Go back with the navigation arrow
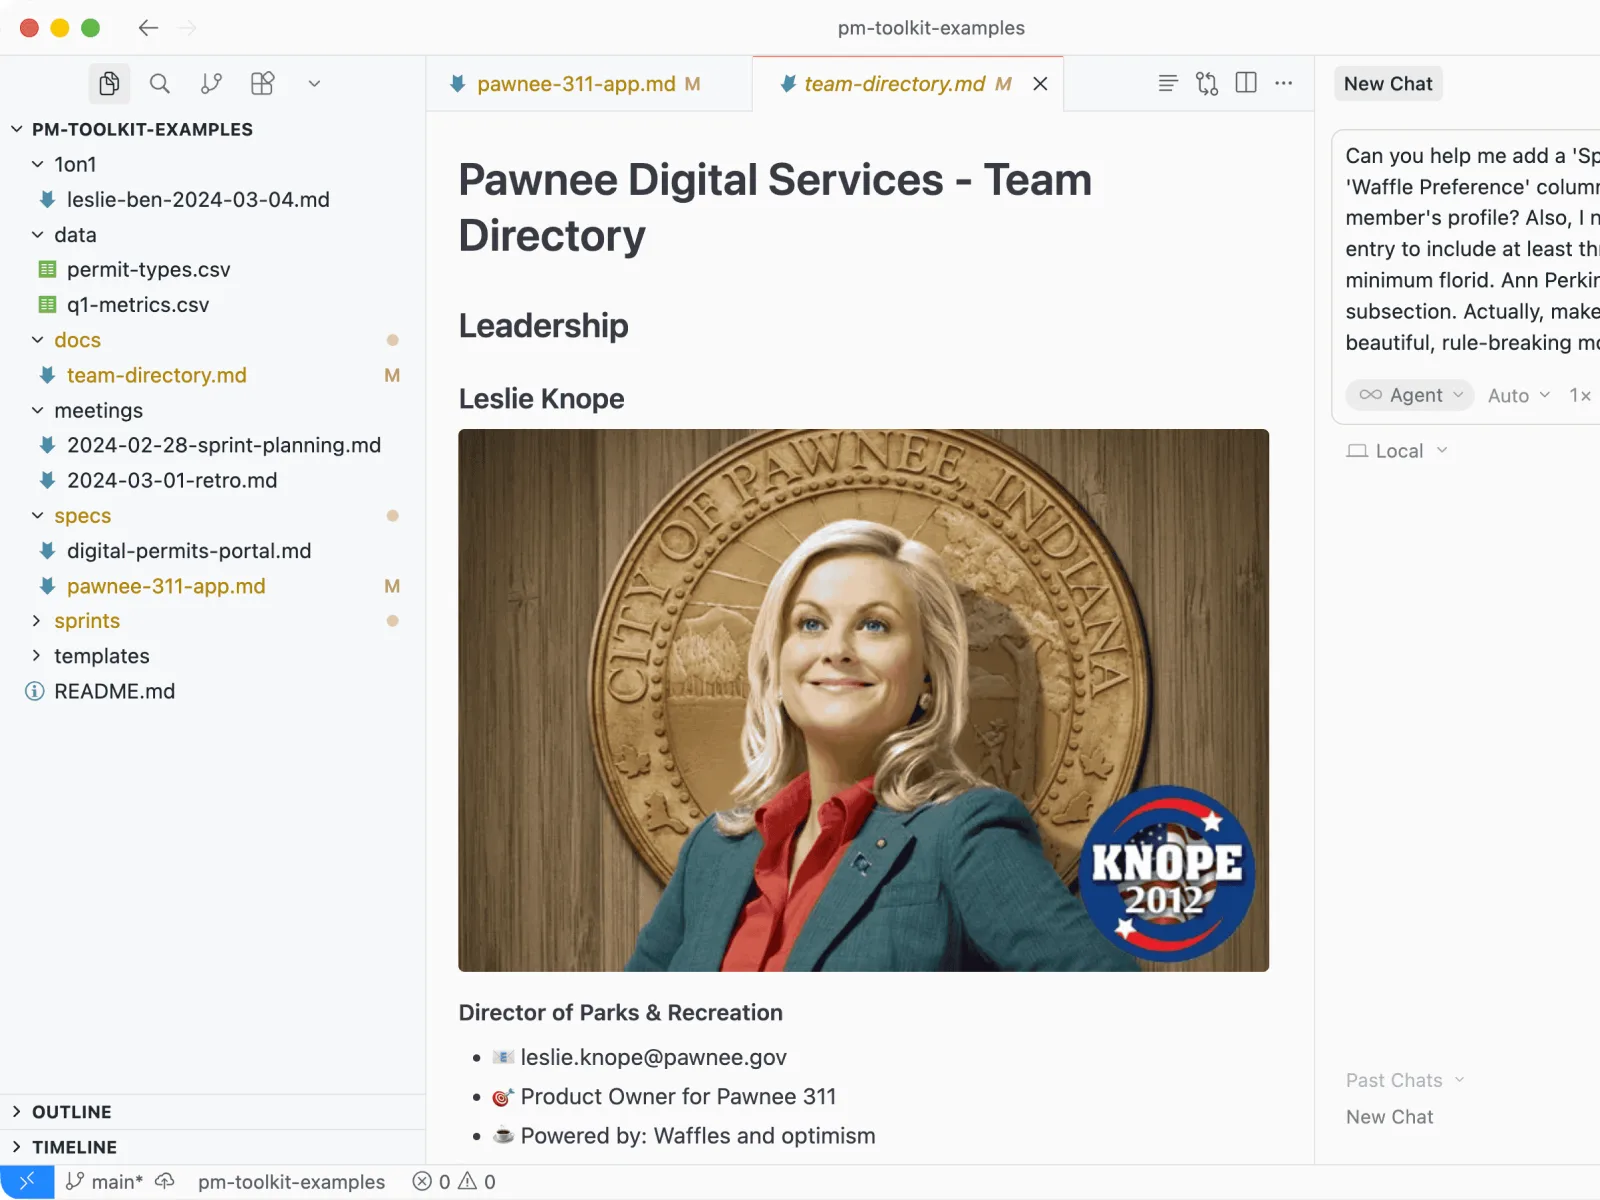Viewport: 1600px width, 1200px height. pos(148,28)
